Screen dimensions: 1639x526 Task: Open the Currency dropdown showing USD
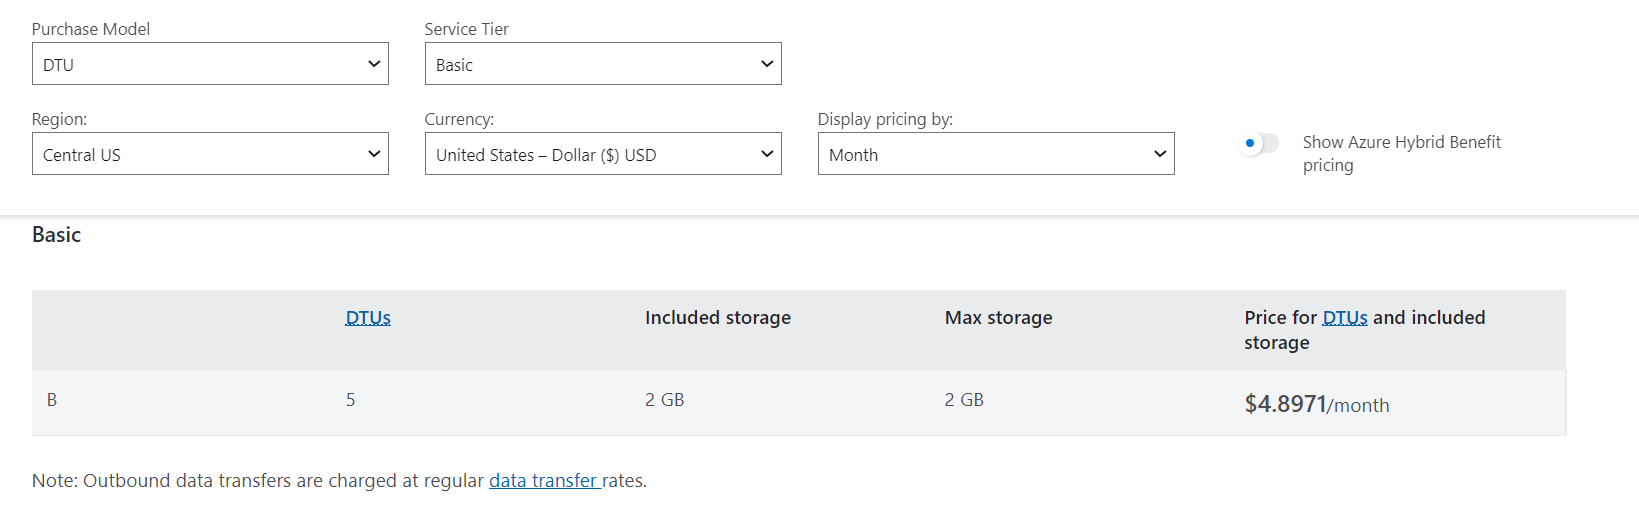tap(603, 154)
